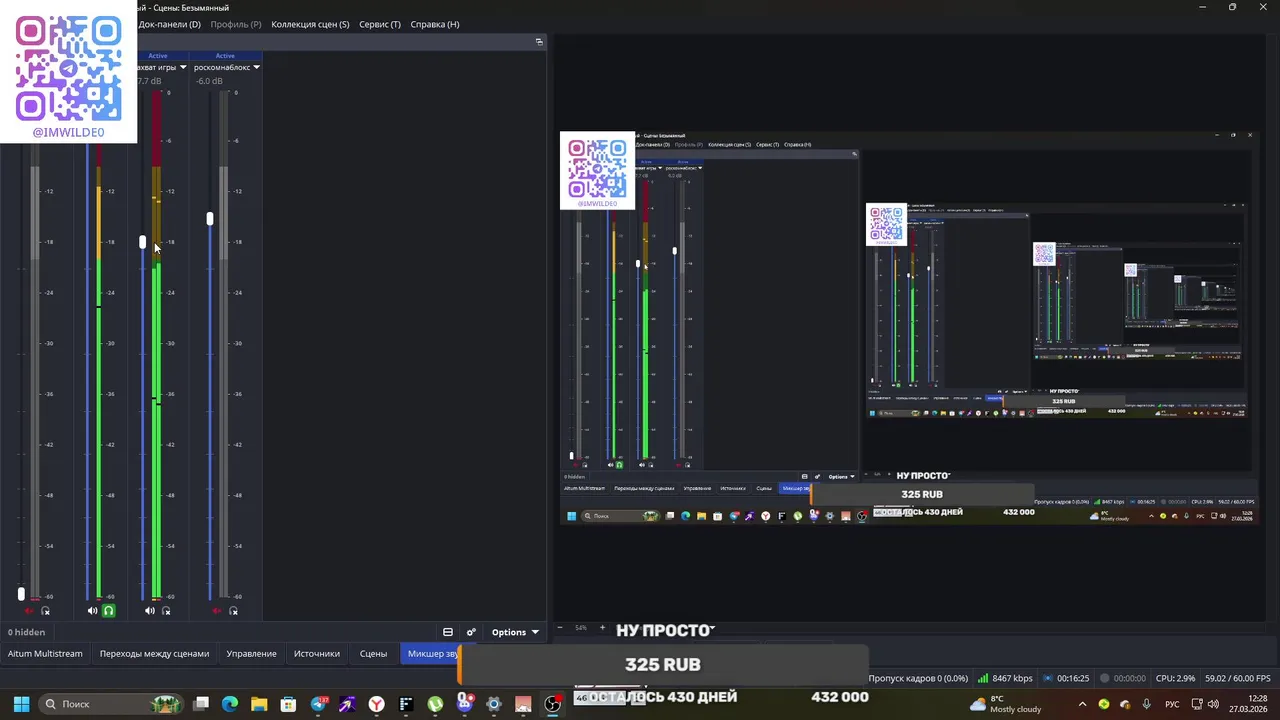Open Yandex Browser from the taskbar

tap(376, 704)
